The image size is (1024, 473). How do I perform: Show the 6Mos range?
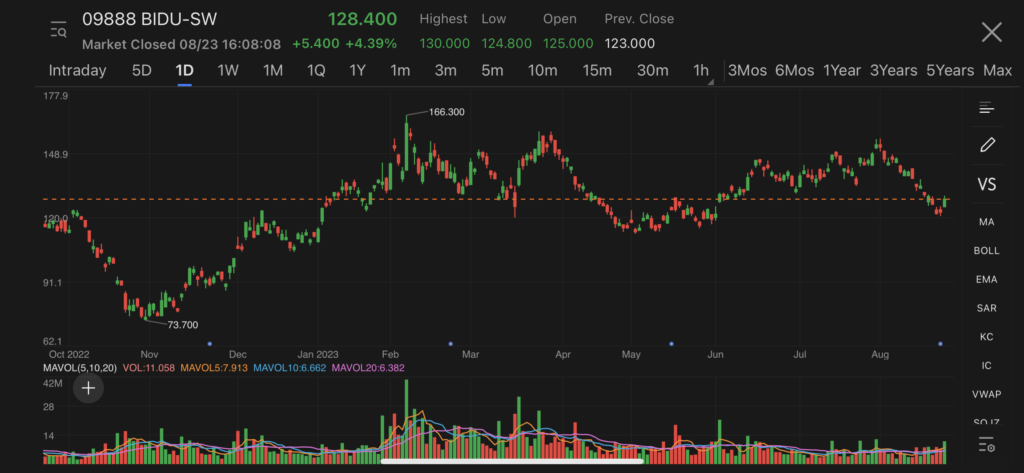point(795,71)
